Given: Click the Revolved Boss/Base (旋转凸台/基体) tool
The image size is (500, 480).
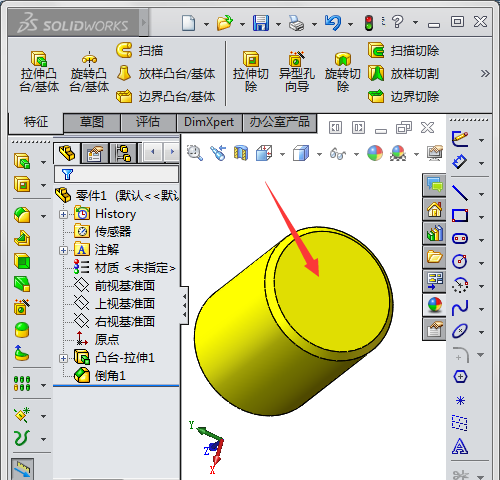Looking at the screenshot, I should (x=89, y=72).
